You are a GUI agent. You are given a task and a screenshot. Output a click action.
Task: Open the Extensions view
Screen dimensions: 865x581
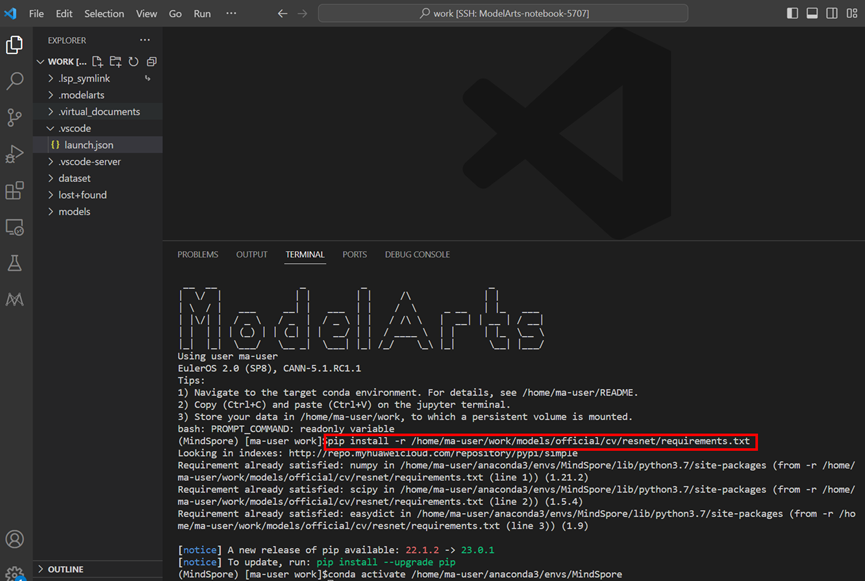[x=14, y=190]
